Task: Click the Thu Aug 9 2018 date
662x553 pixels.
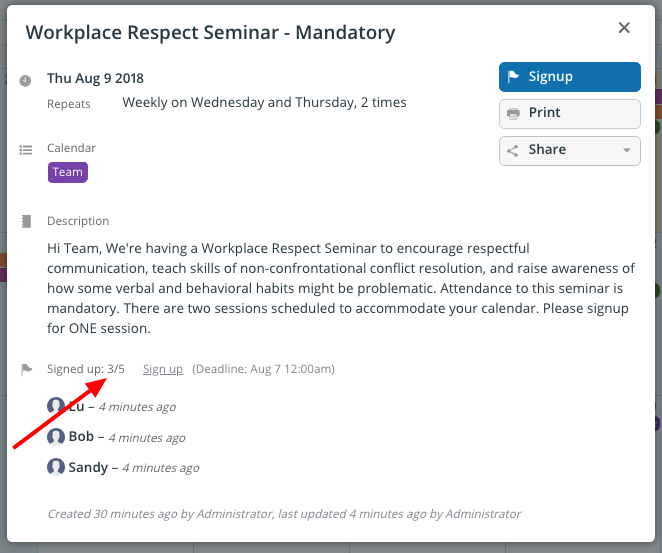Action: 95,79
